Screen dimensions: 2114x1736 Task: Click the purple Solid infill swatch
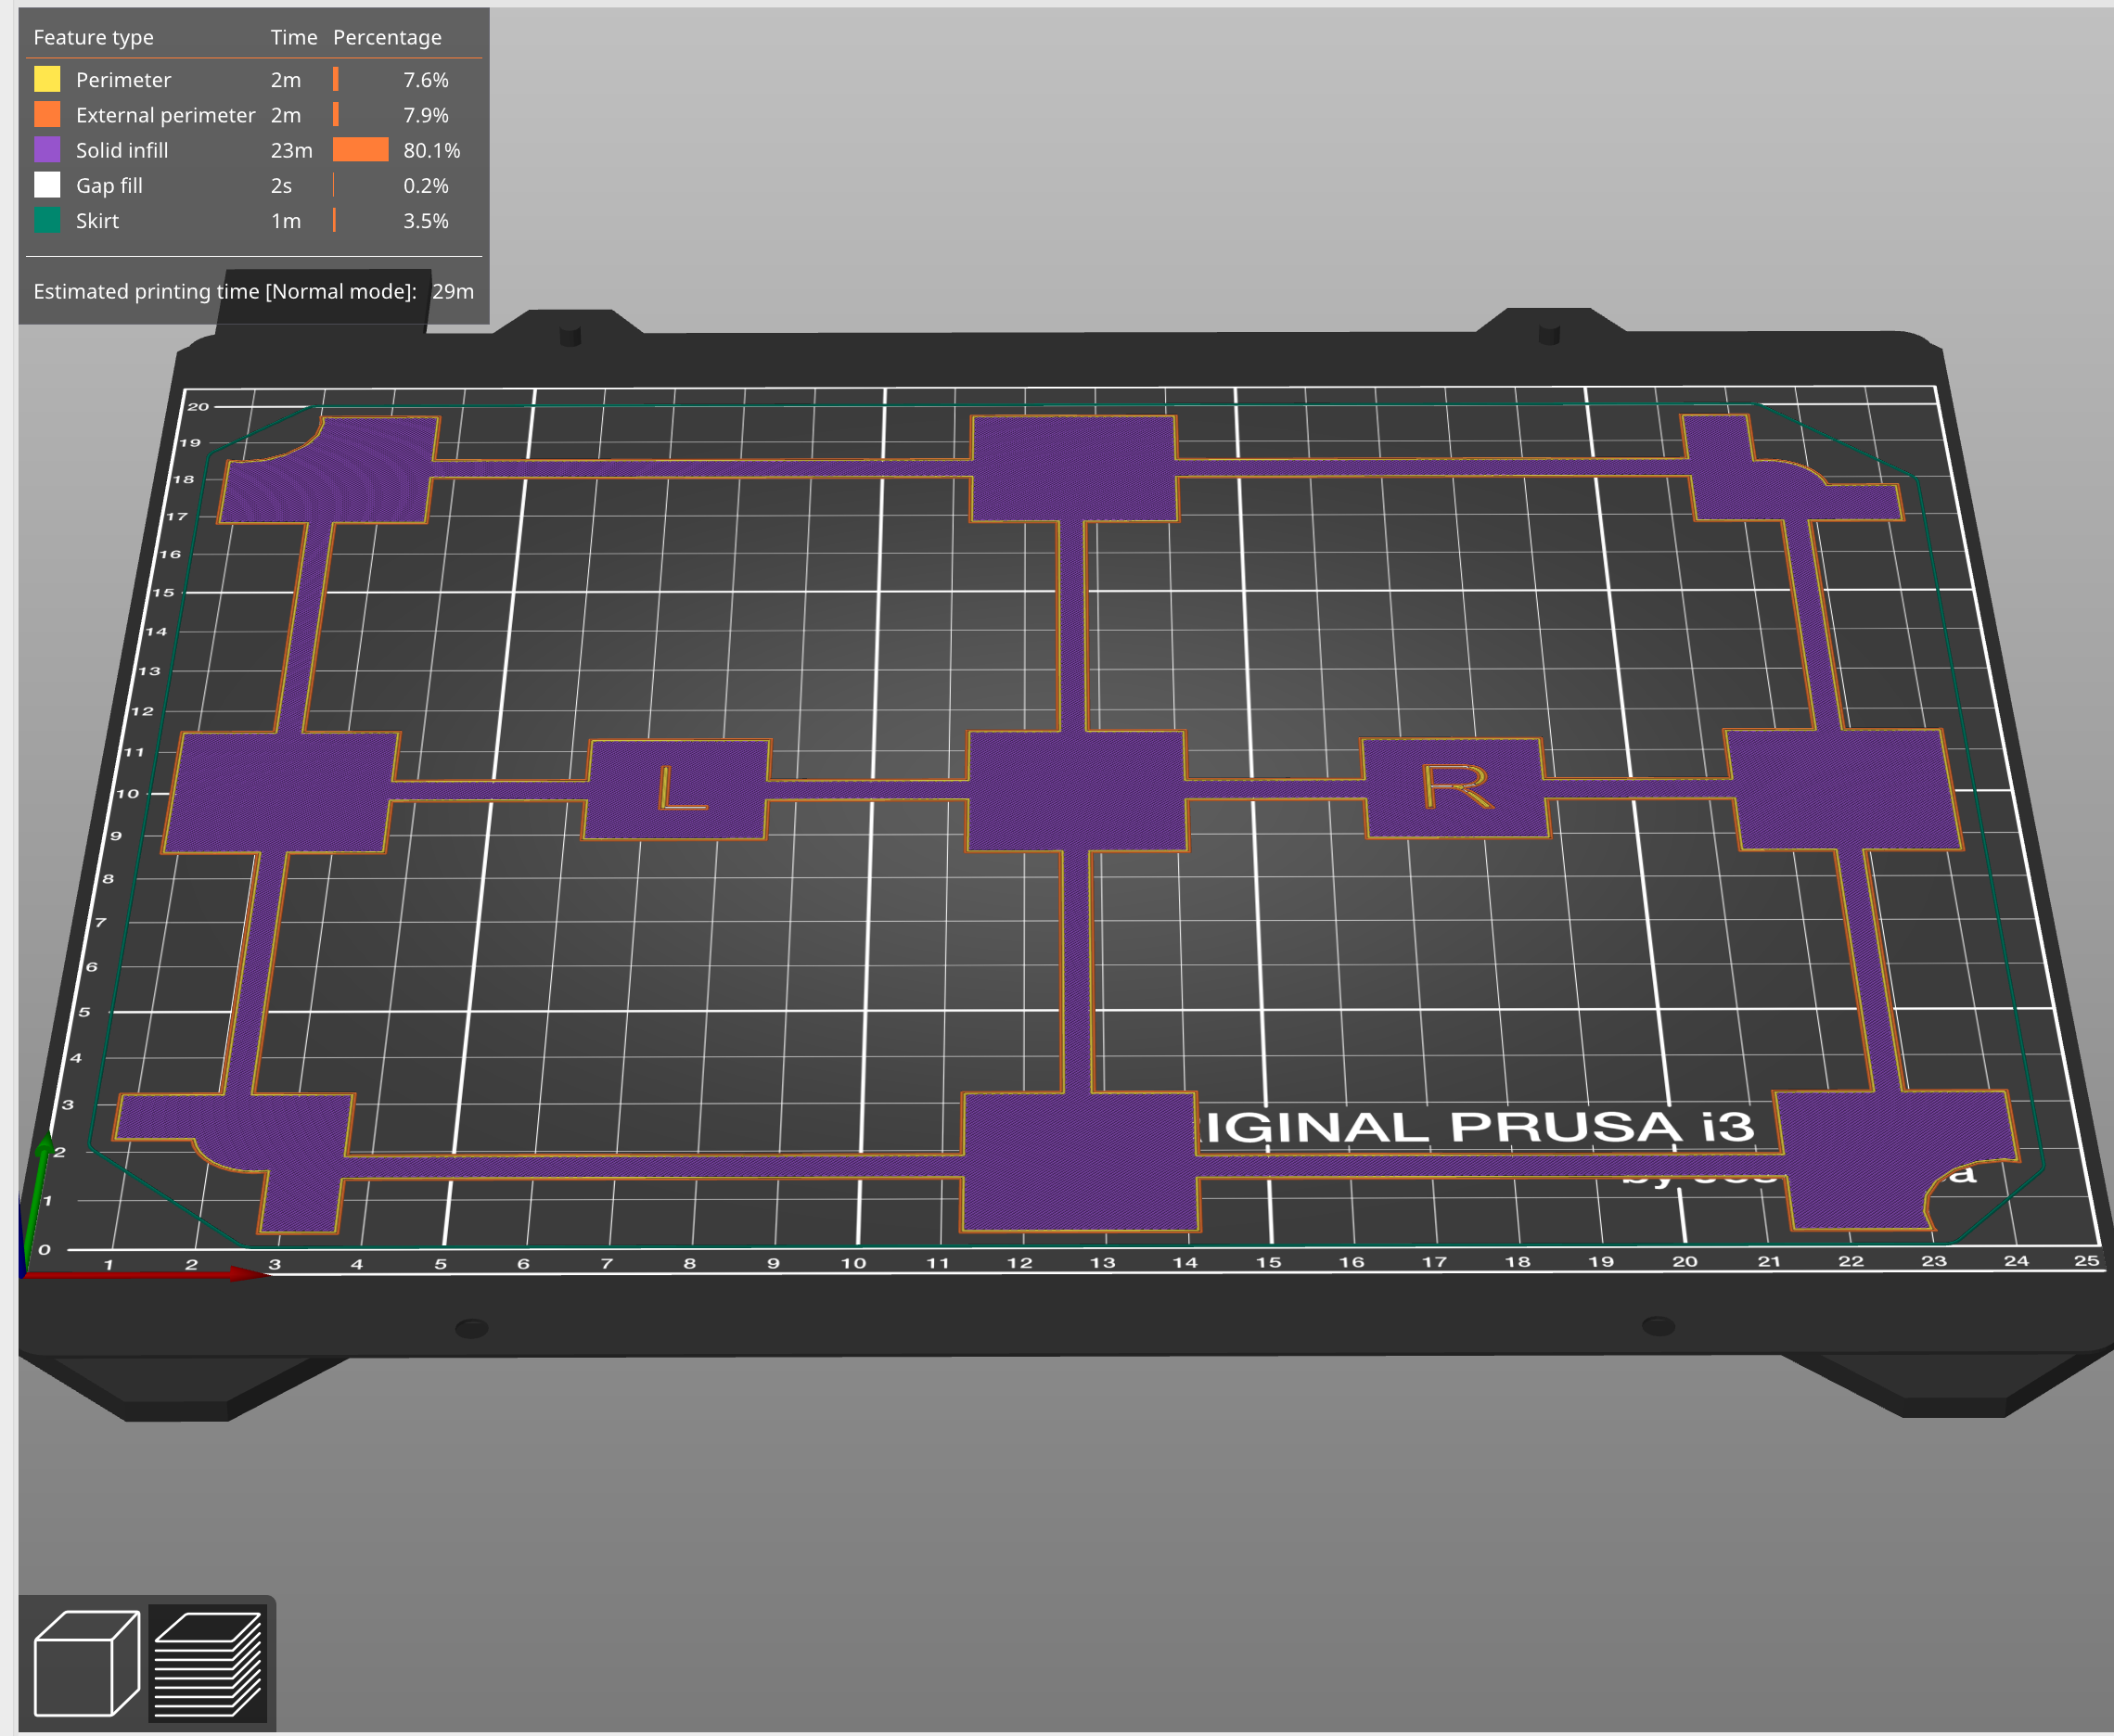pos(48,150)
